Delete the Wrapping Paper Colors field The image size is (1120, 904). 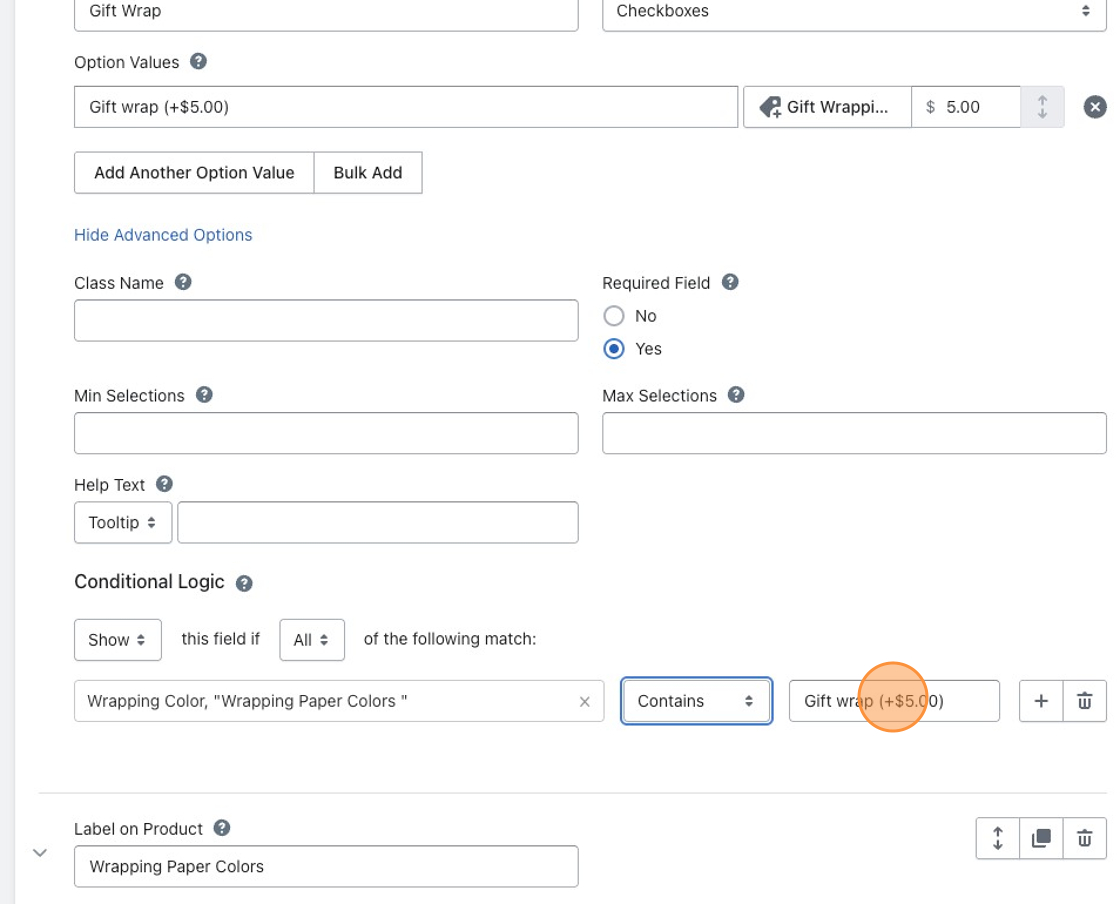point(1084,838)
